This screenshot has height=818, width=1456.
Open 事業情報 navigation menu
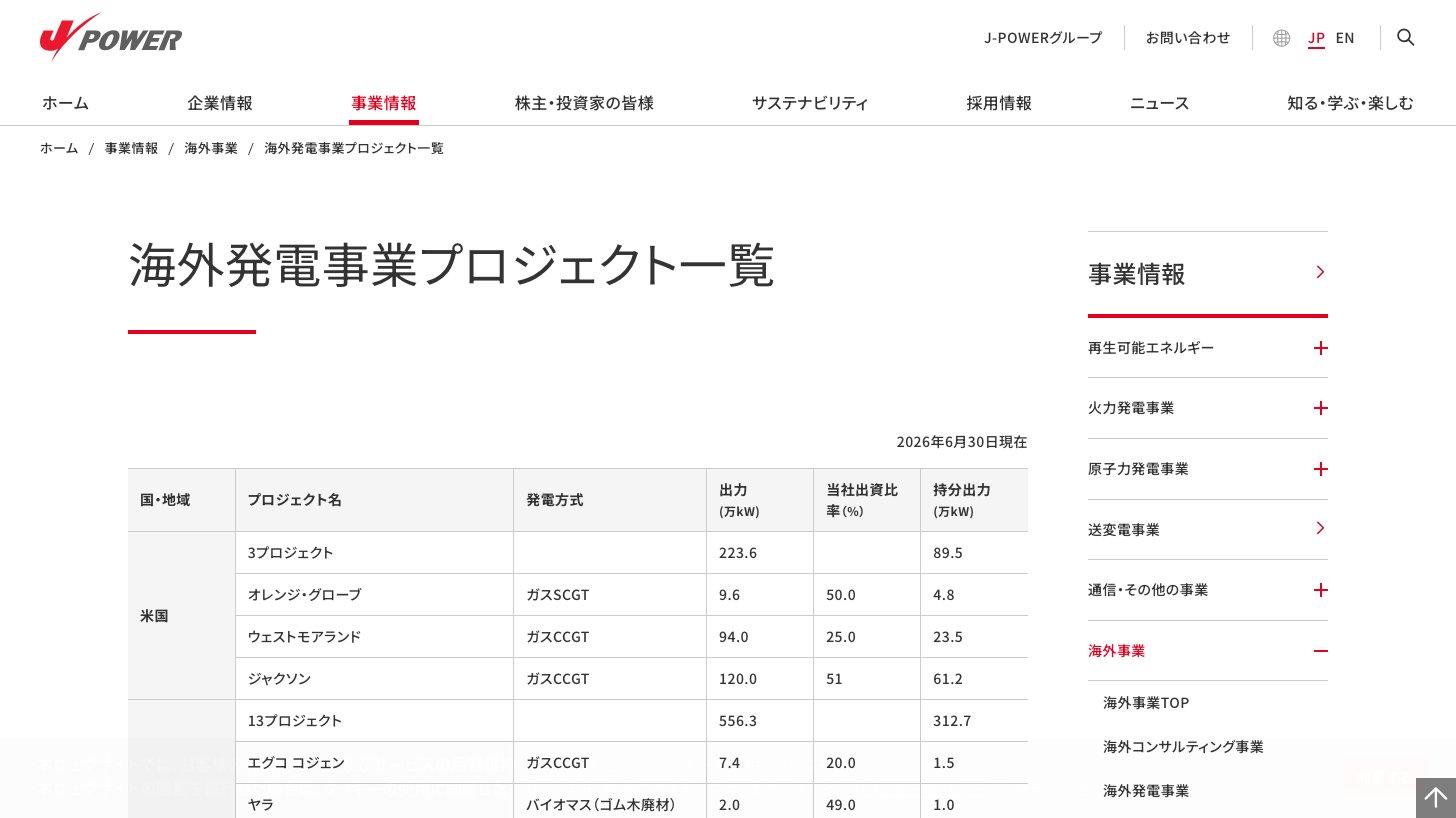pyautogui.click(x=384, y=103)
